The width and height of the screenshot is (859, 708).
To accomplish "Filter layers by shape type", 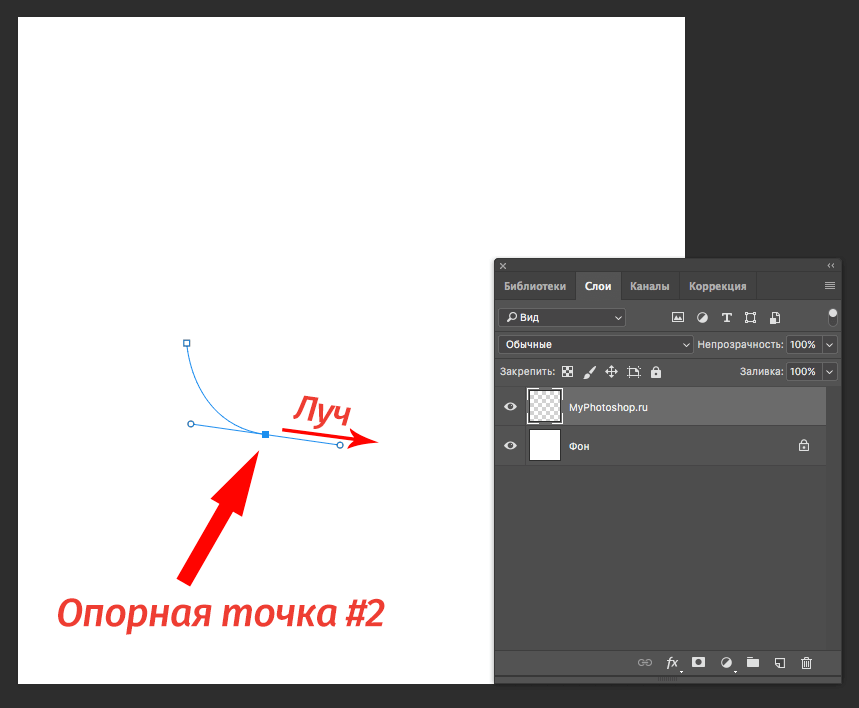I will pyautogui.click(x=751, y=317).
